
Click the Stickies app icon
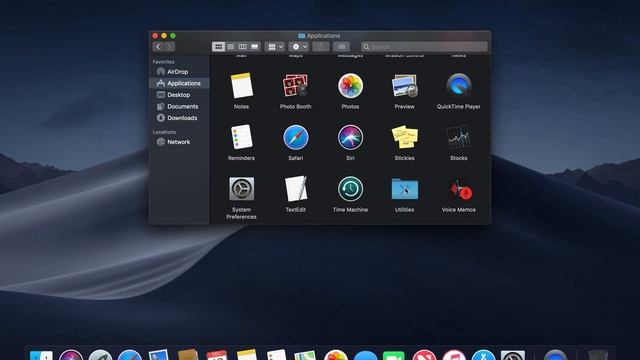404,137
